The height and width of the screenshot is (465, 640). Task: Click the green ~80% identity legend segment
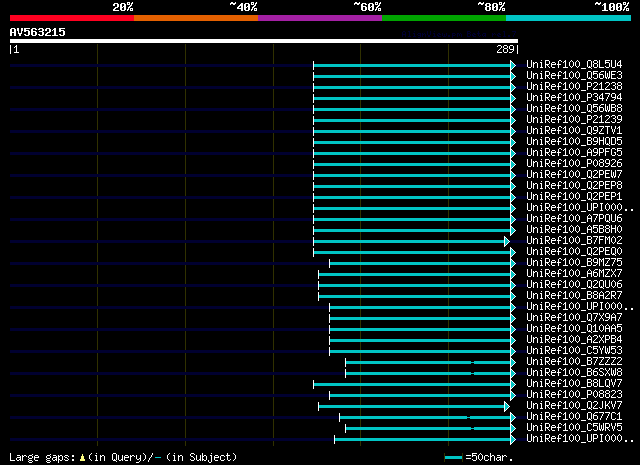(444, 18)
